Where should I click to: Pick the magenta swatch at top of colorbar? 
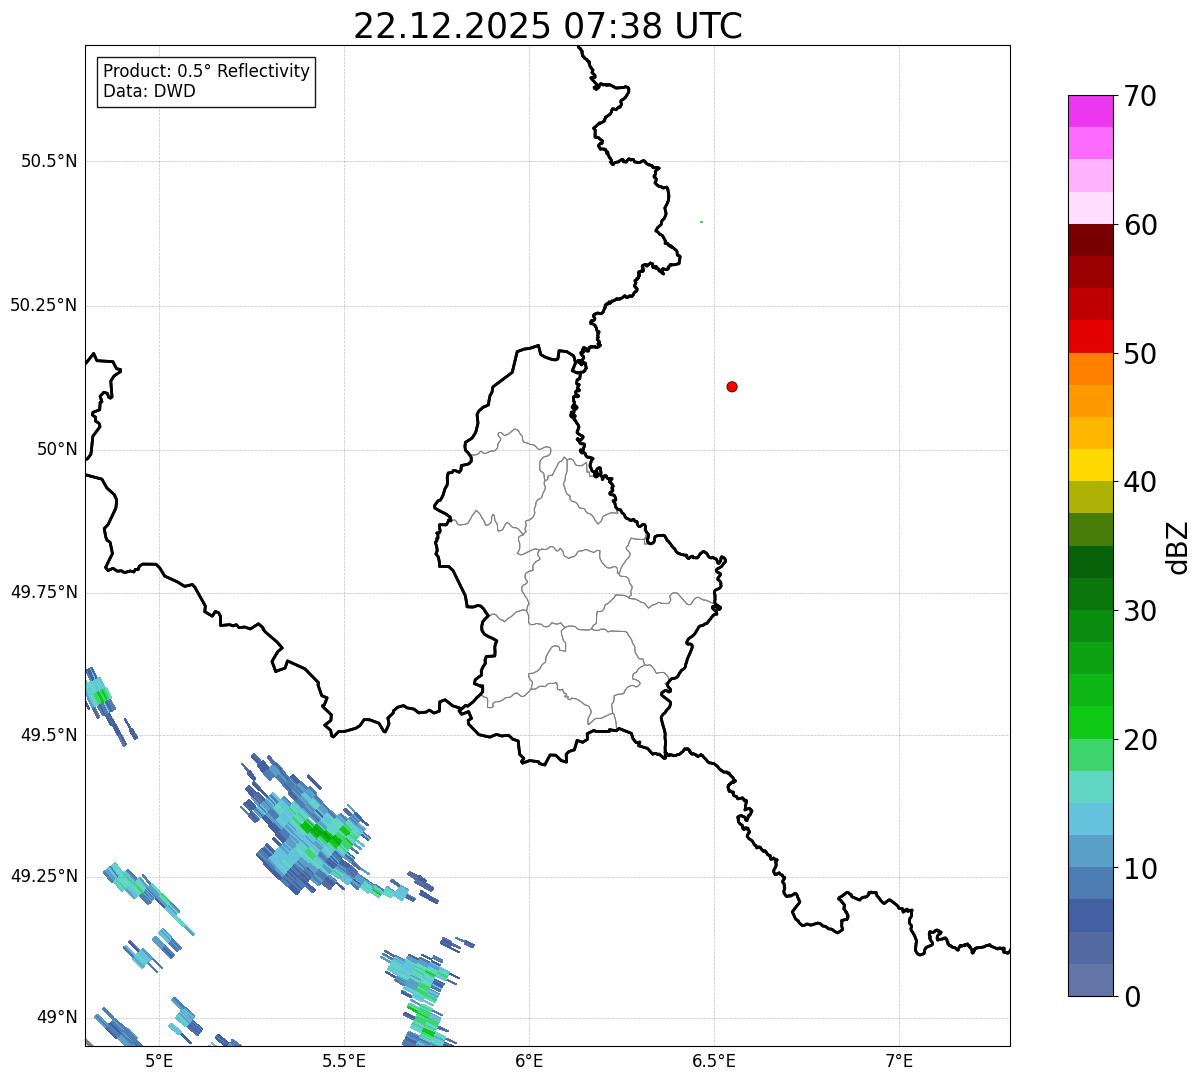(1090, 111)
